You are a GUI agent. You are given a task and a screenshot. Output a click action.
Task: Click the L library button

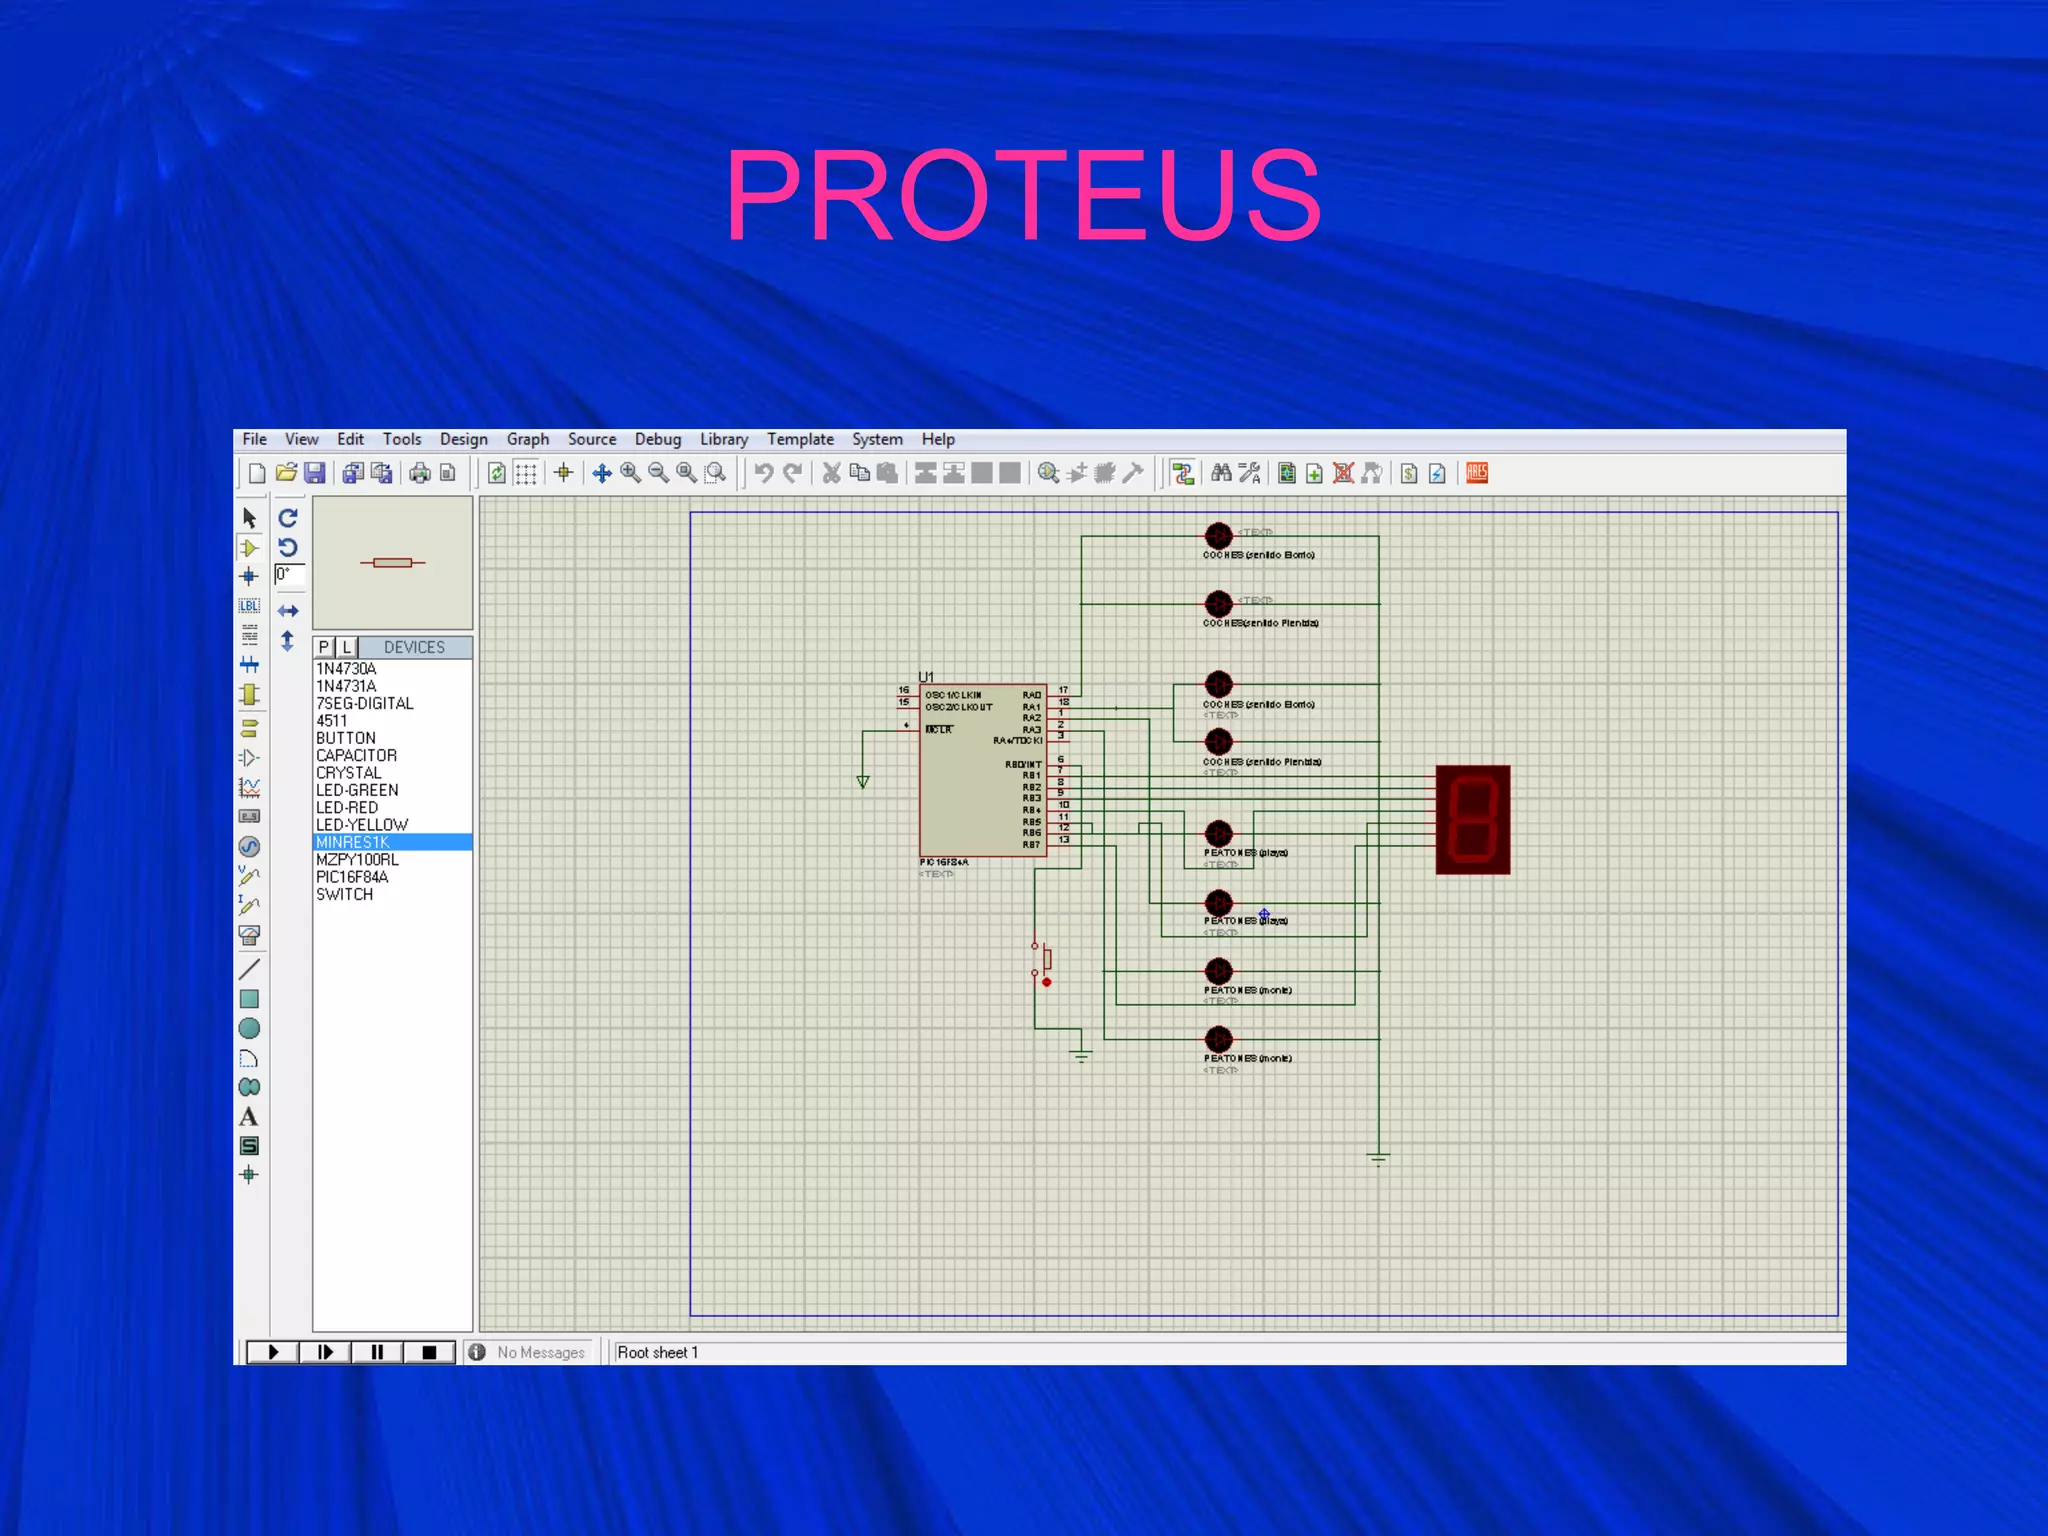click(346, 647)
